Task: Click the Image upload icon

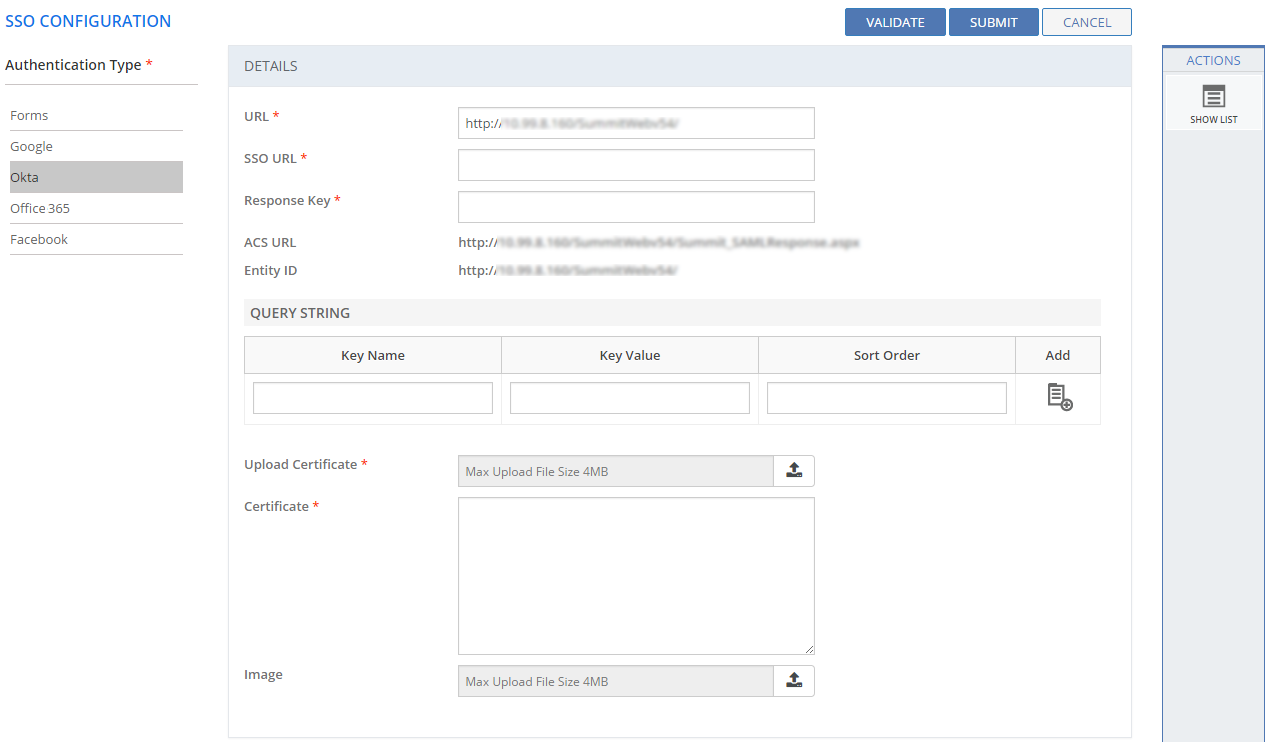Action: click(x=794, y=681)
